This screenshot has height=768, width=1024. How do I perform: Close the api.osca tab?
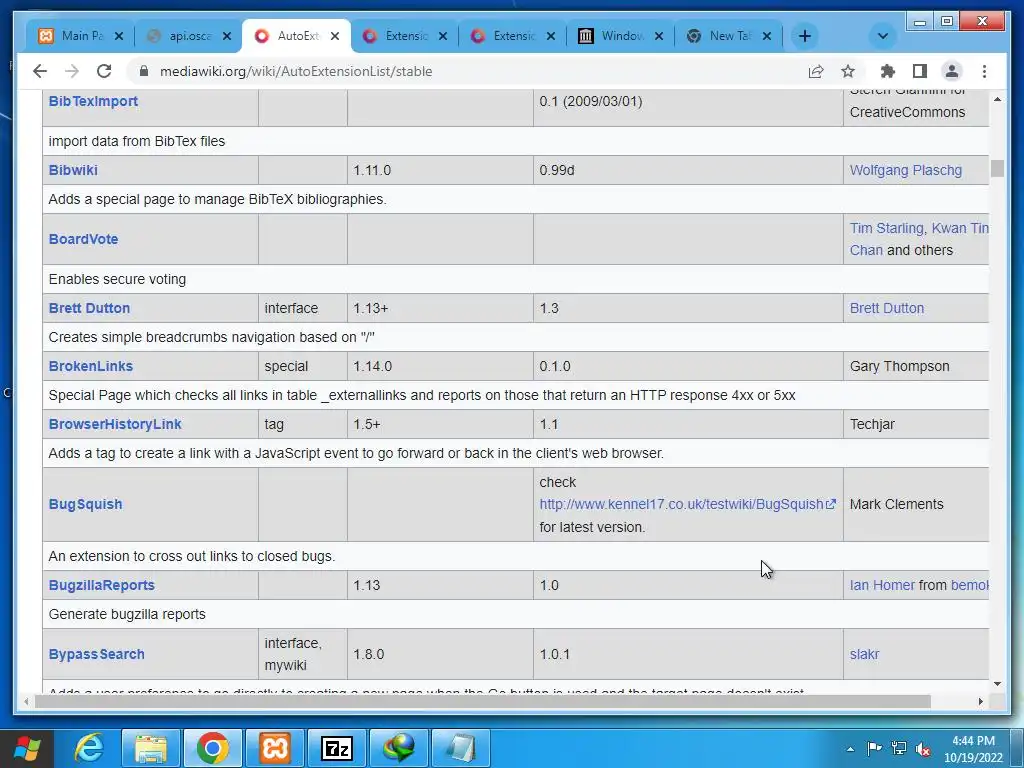coord(227,37)
